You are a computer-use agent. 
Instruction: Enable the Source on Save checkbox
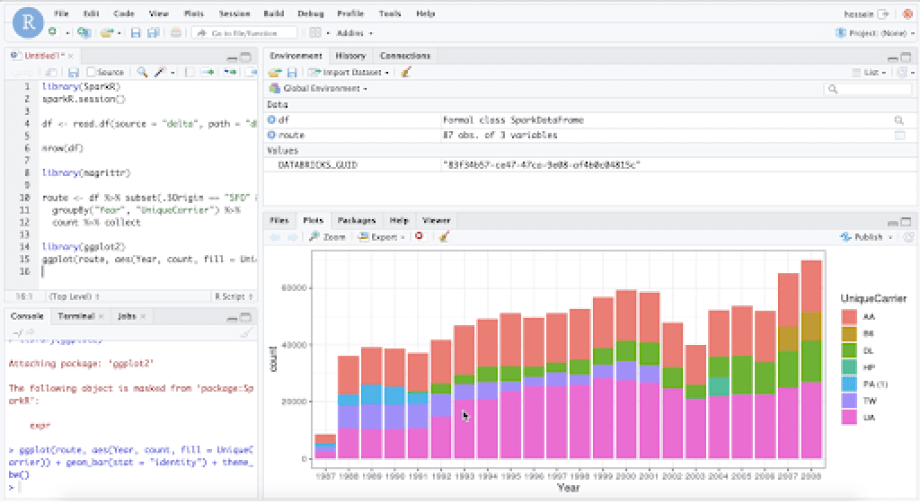tap(91, 72)
